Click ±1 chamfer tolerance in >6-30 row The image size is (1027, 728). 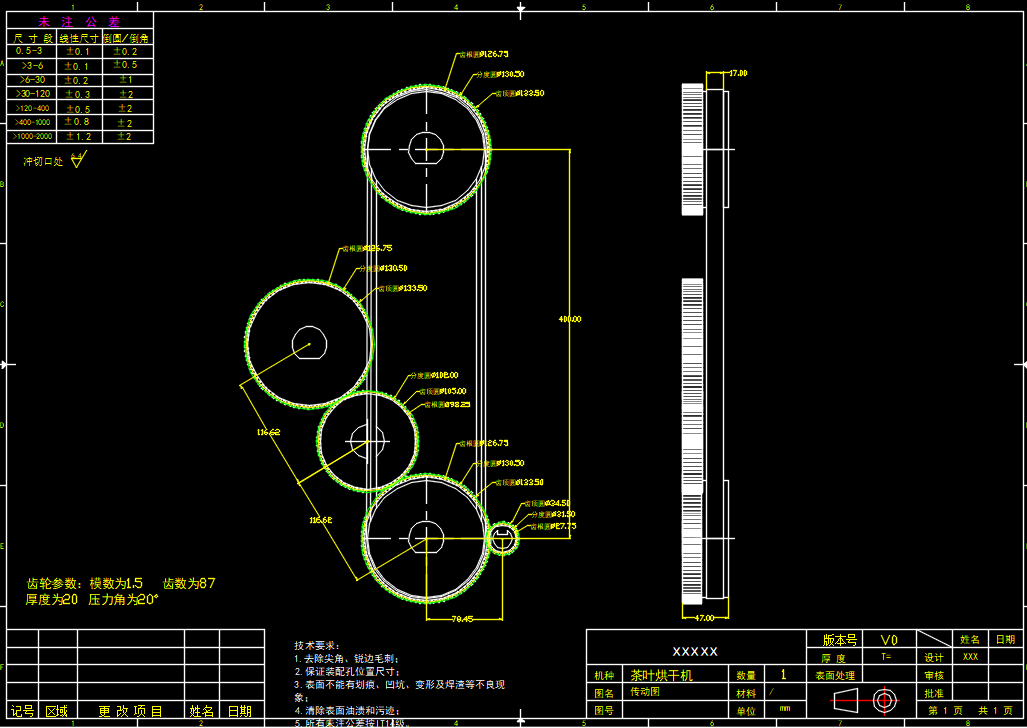pos(126,80)
